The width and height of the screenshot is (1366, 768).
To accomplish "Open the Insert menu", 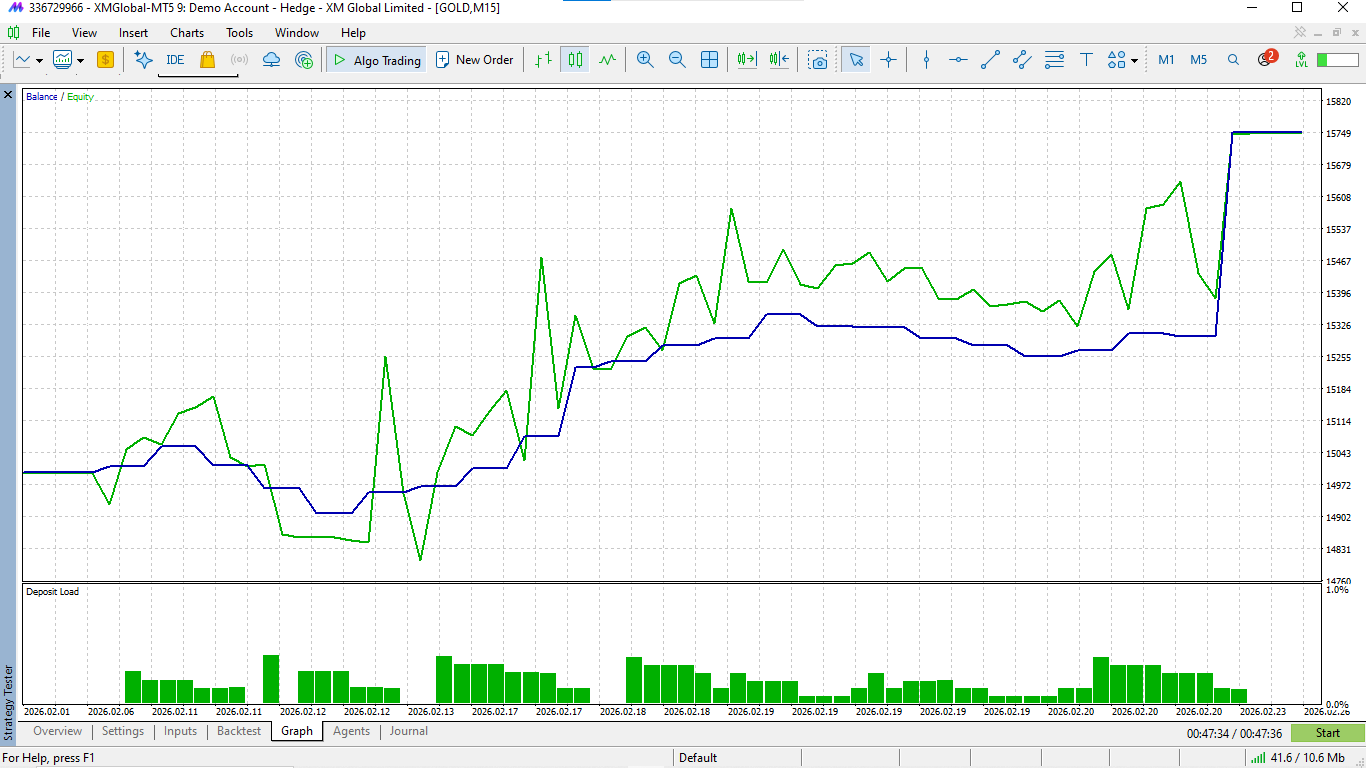I will pos(133,33).
